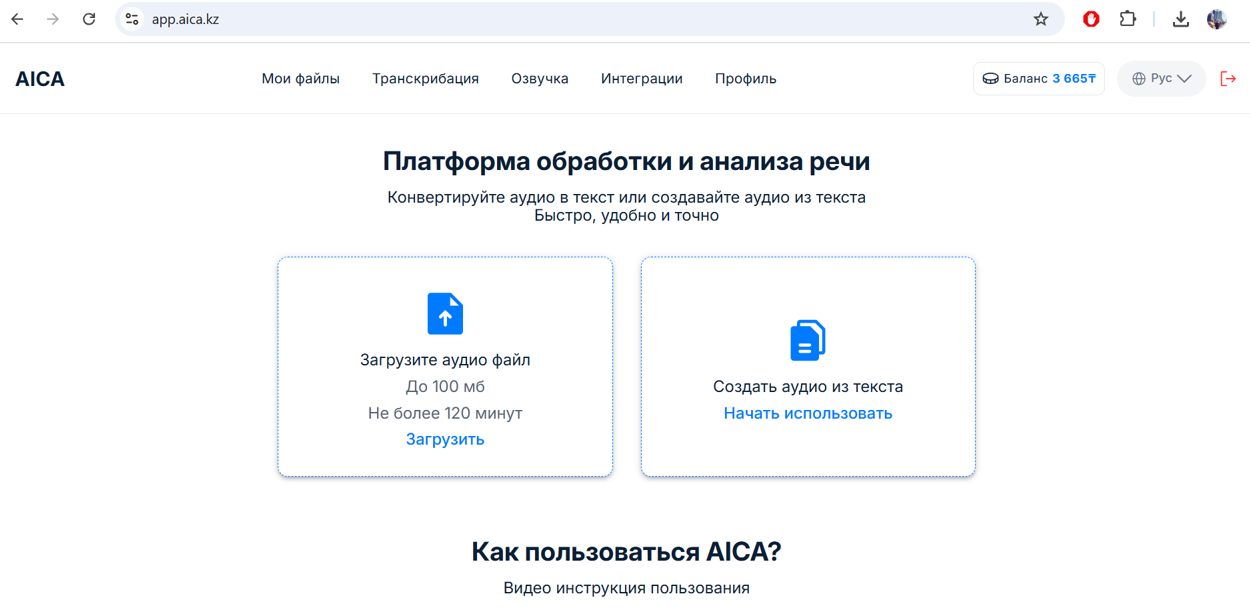The image size is (1250, 607).
Task: Click 'Платформа обработки и анализа речи' heading
Action: 626,161
